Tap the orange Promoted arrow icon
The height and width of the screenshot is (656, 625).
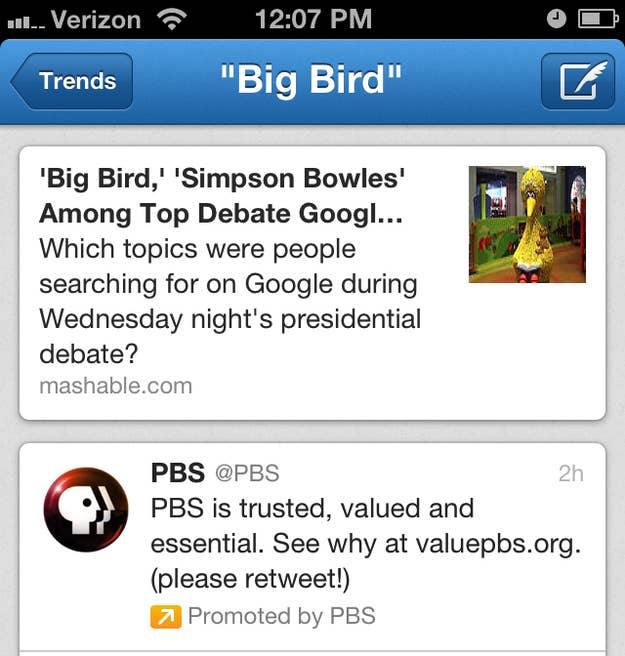pos(166,617)
